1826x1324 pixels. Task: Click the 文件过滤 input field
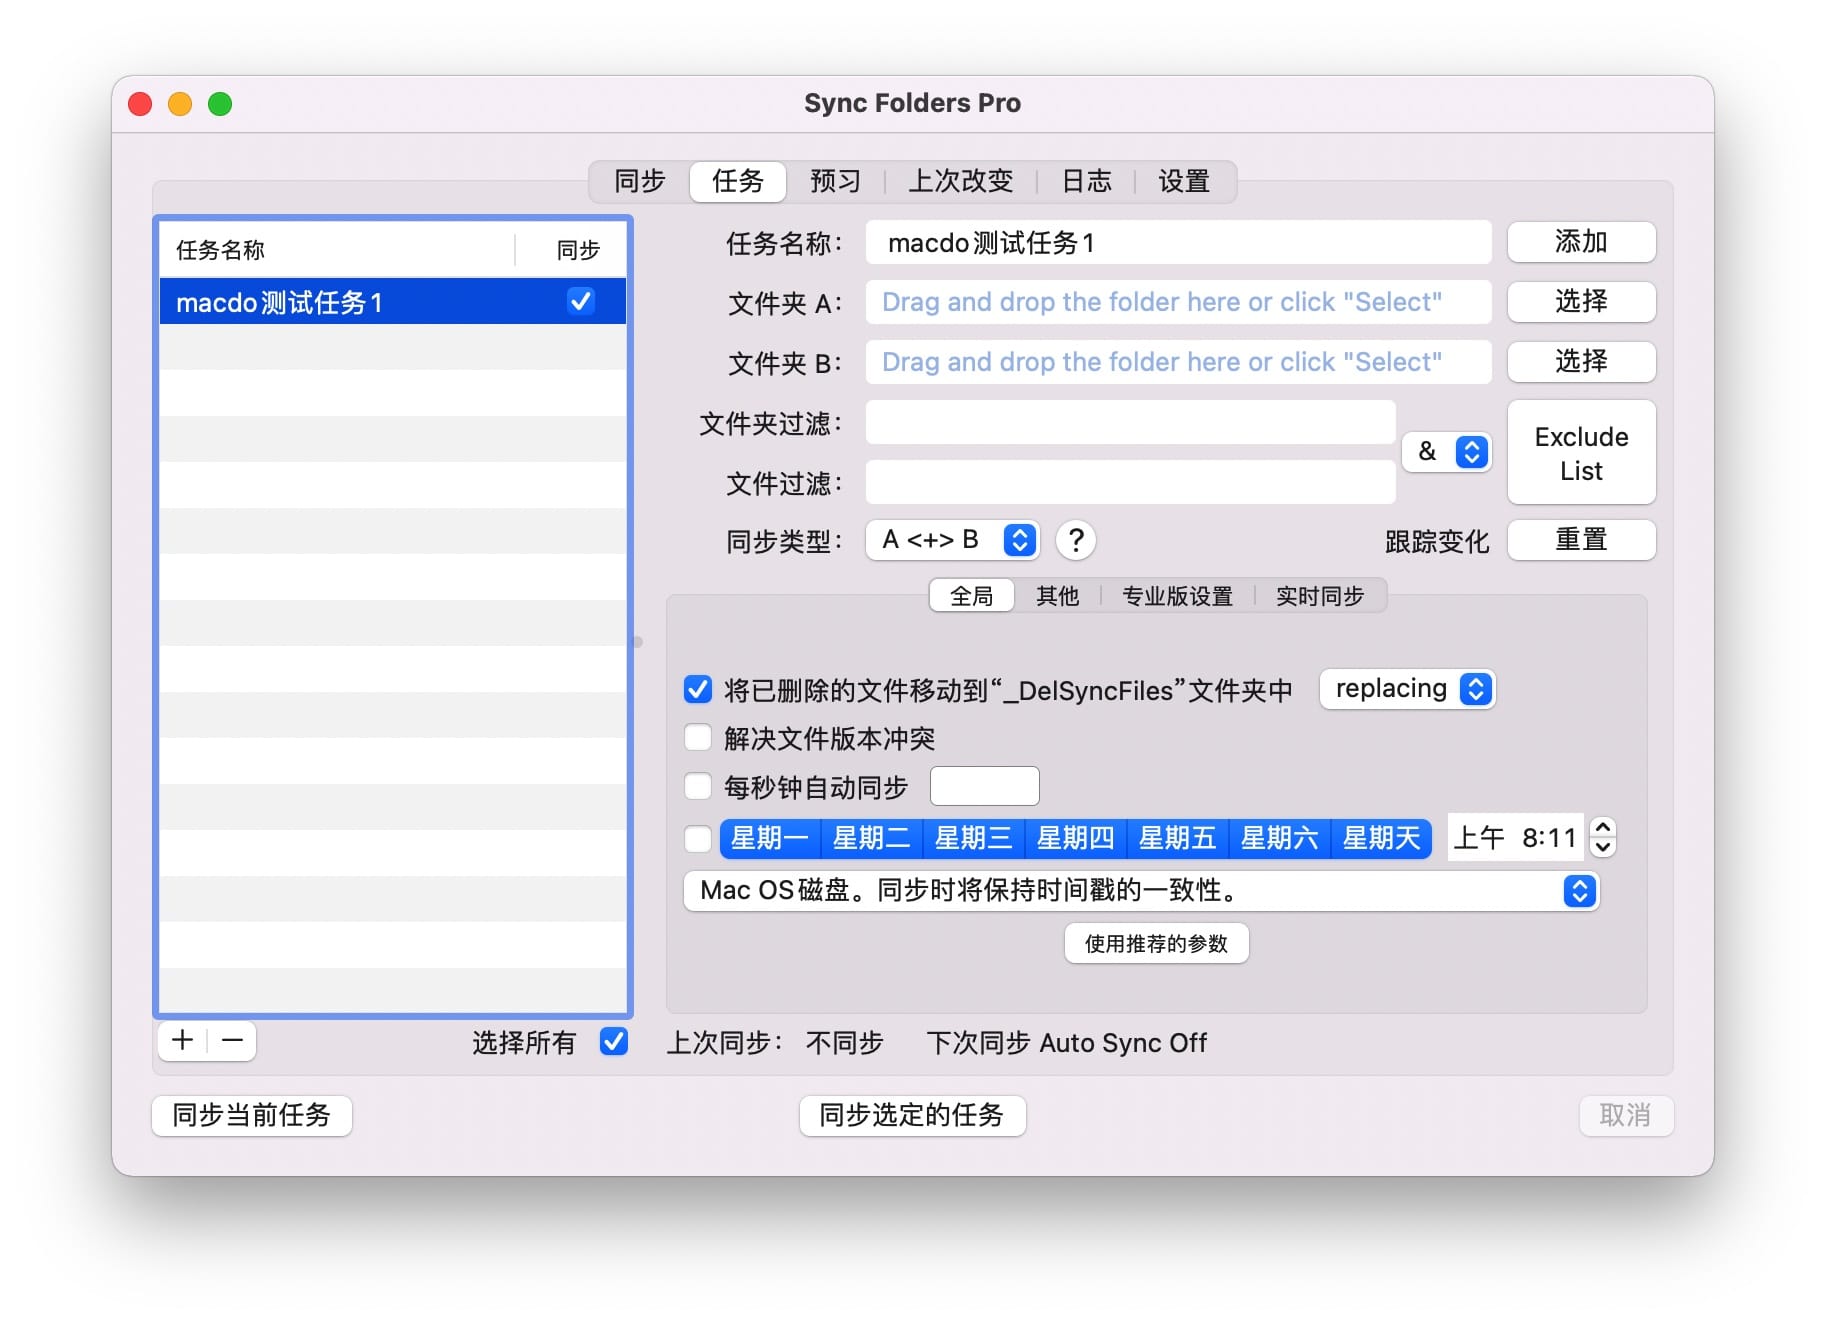click(1130, 482)
